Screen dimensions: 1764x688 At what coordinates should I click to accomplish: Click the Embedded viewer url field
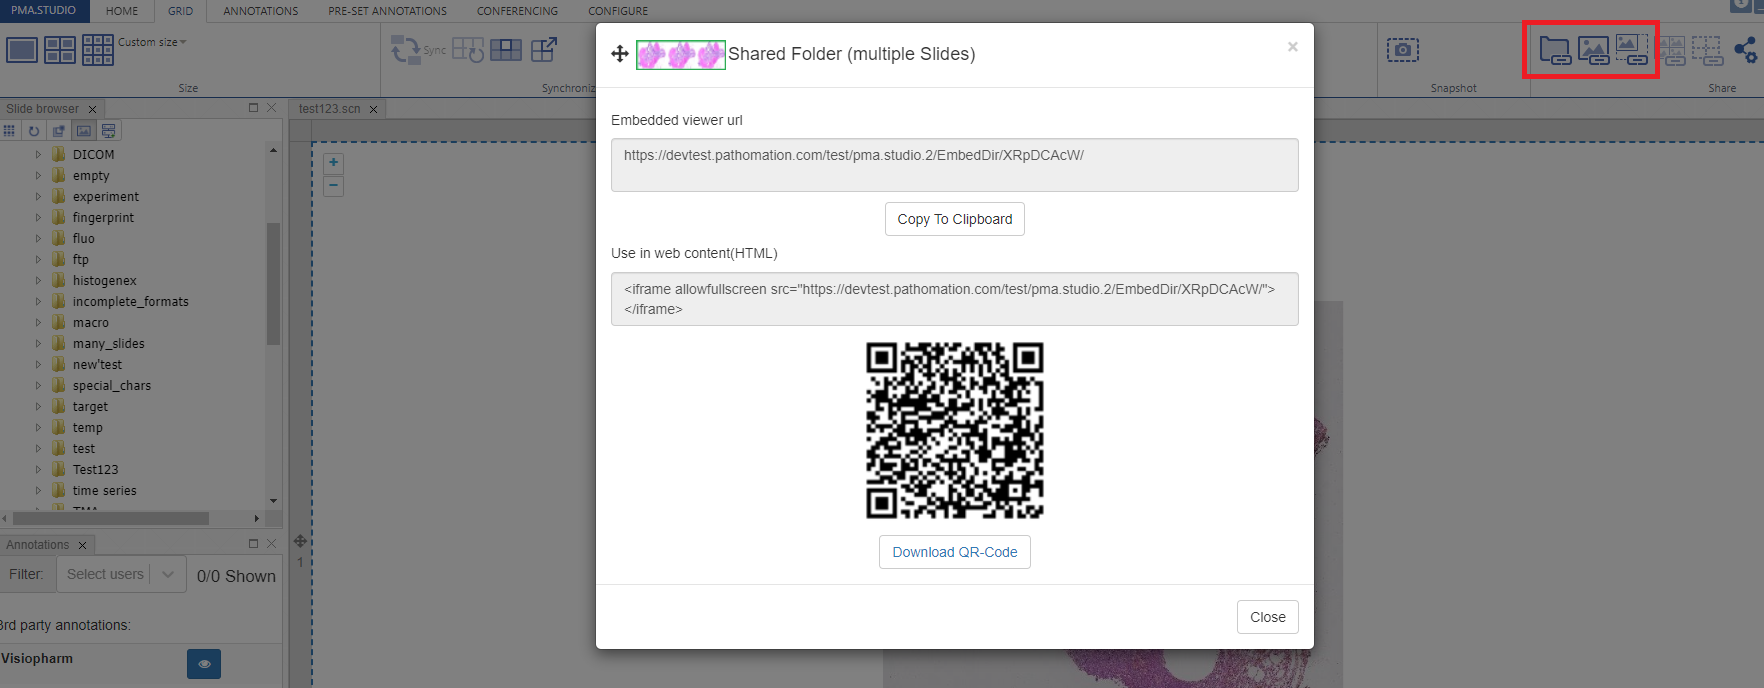coord(954,165)
